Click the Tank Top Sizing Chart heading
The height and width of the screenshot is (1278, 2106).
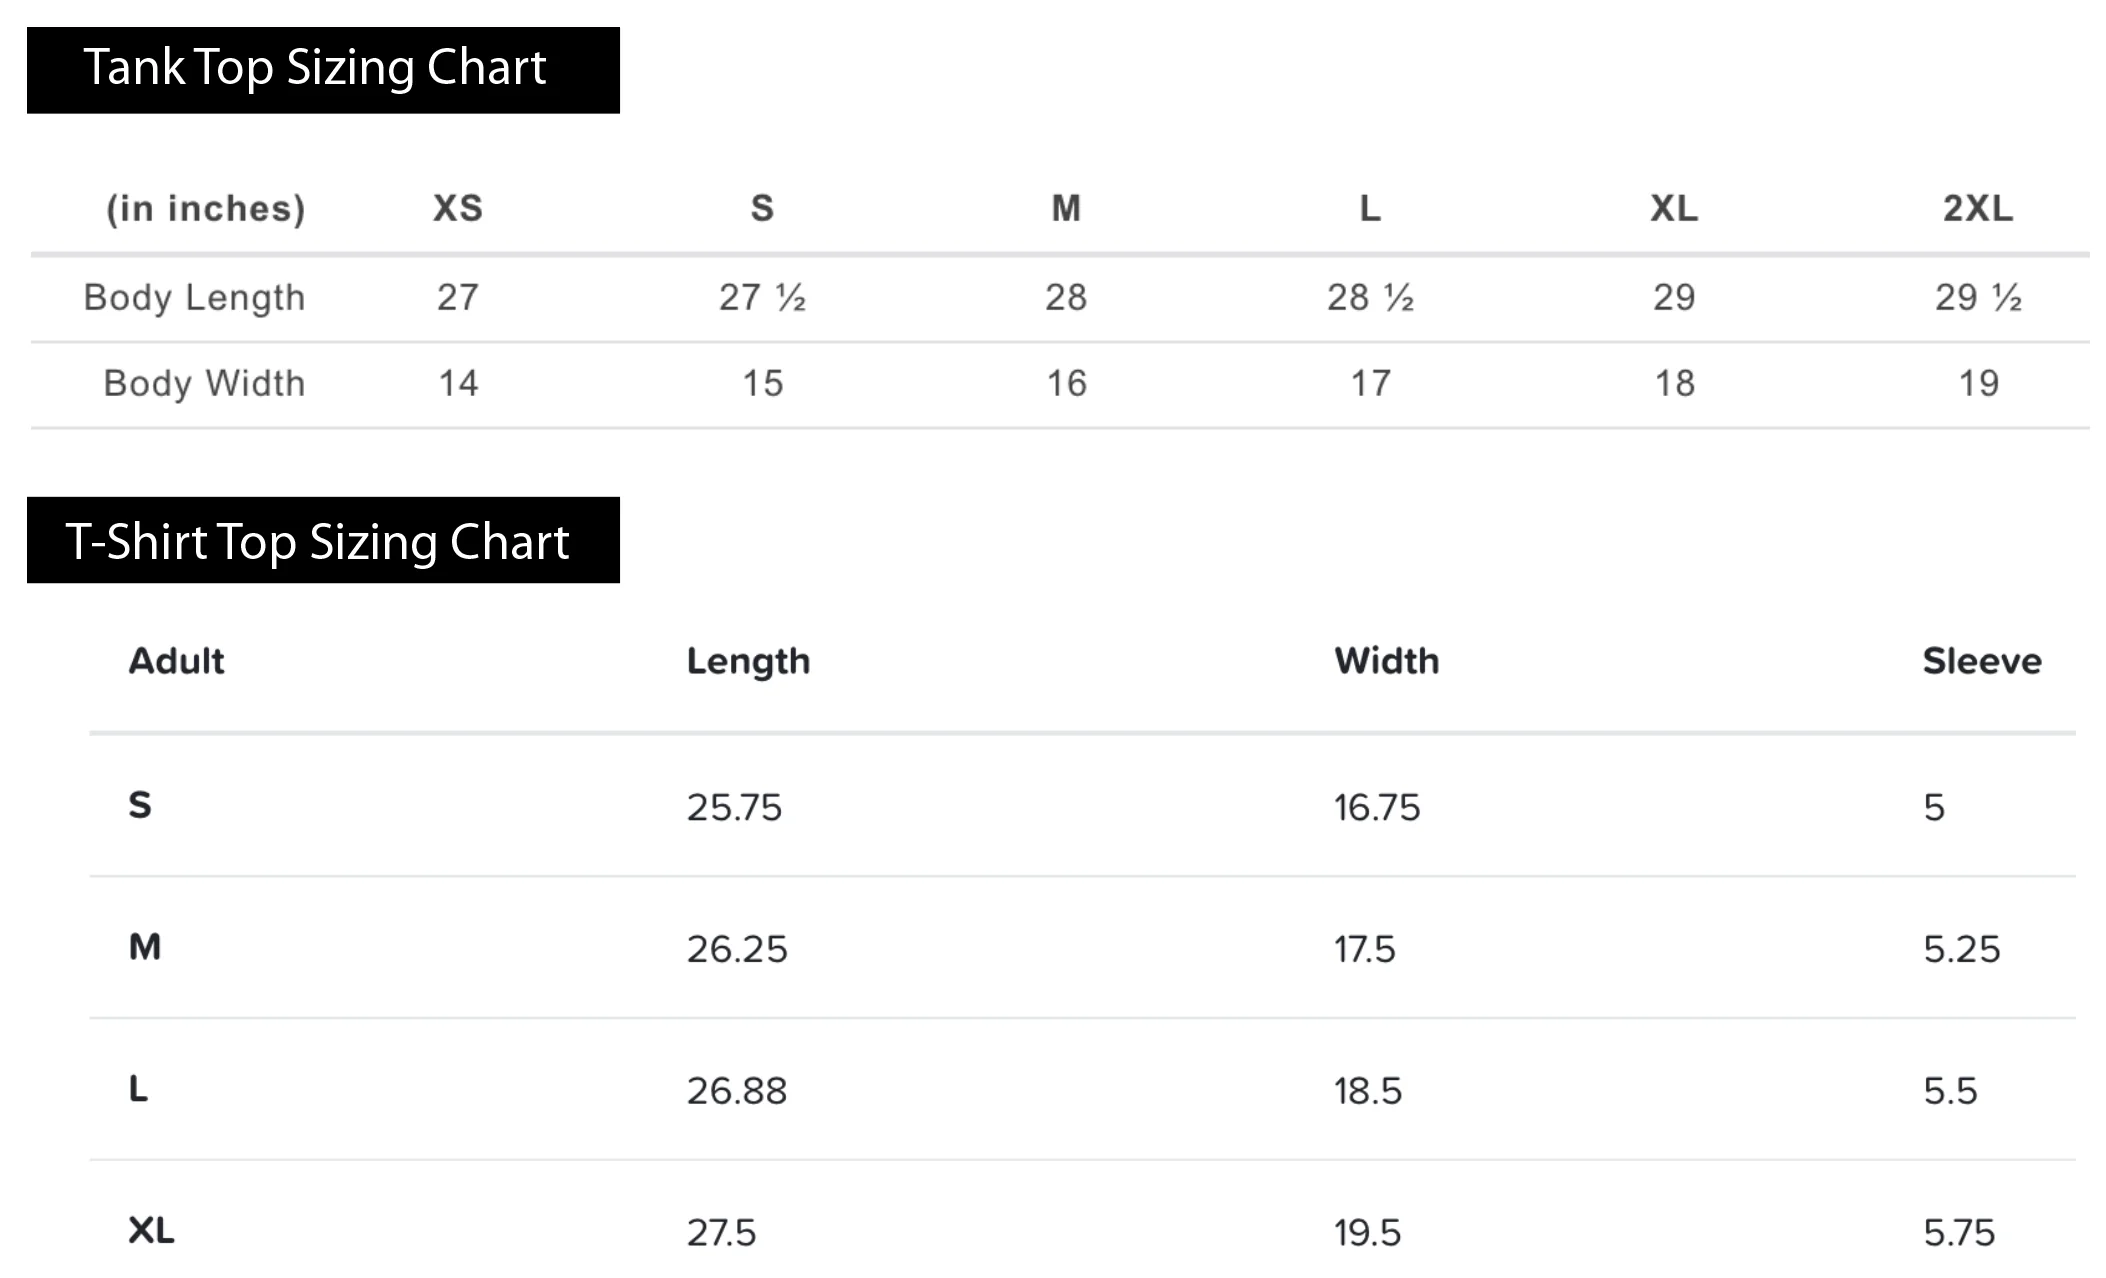[315, 68]
